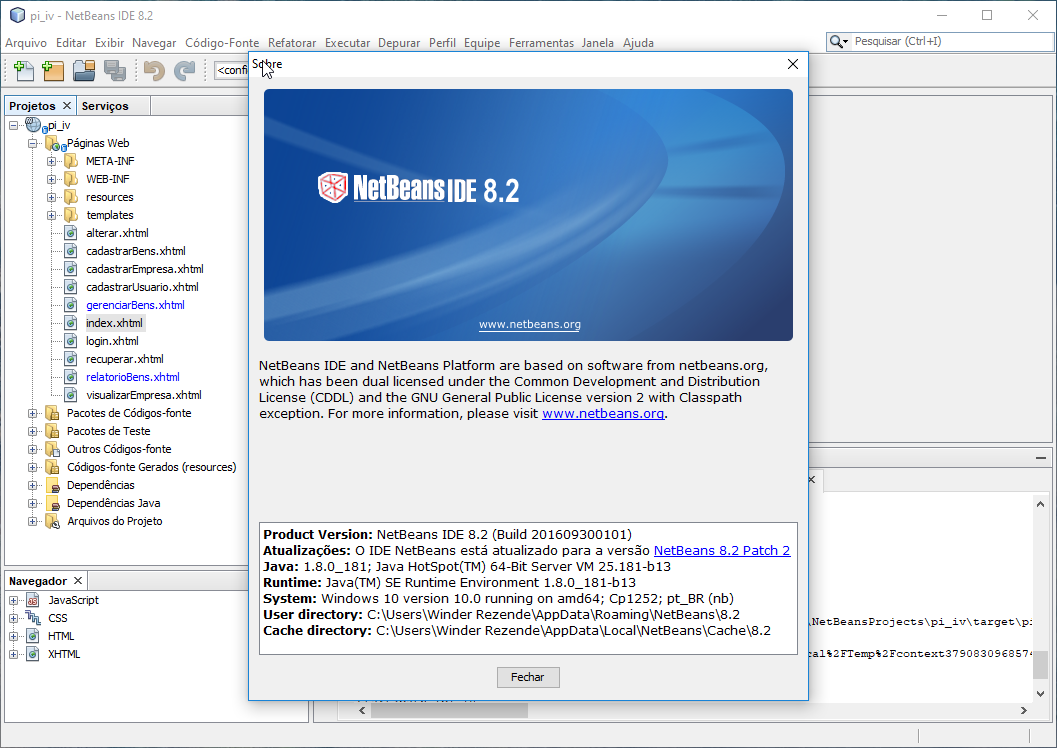
Task: Click the NetBeans logo cube in splash
Action: 332,187
